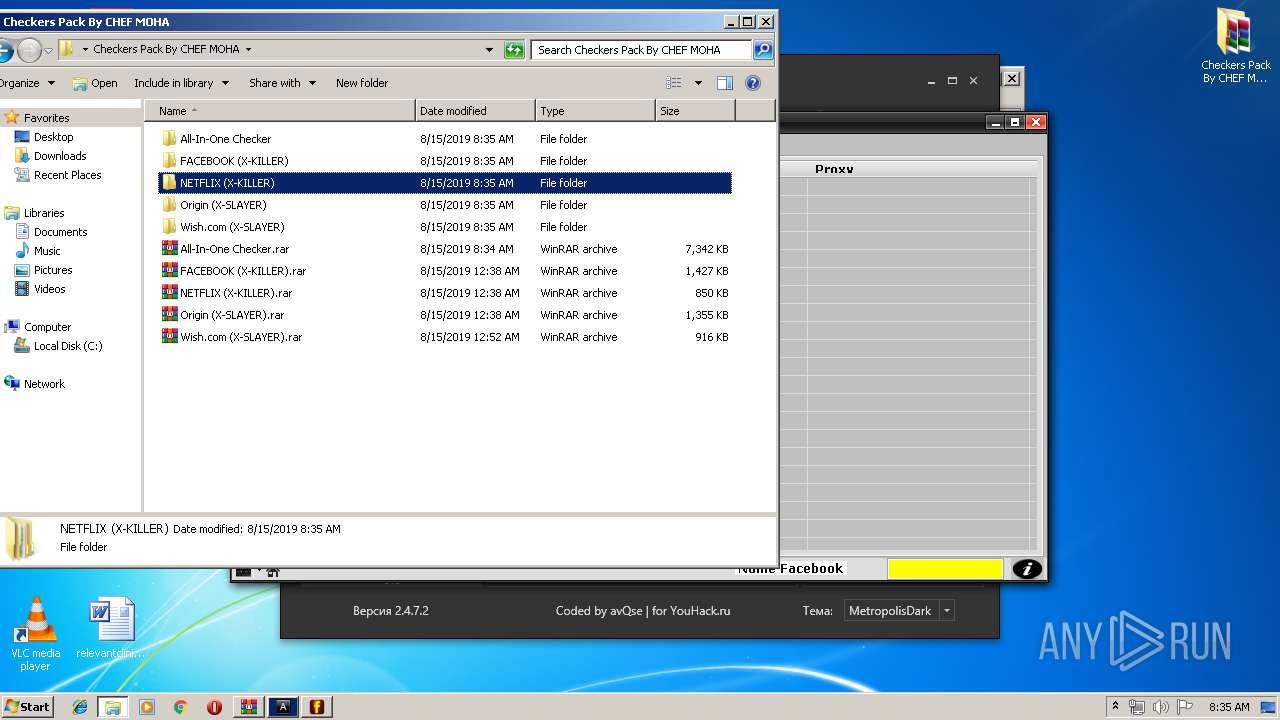Click Proxy column header in checker window

(x=834, y=169)
